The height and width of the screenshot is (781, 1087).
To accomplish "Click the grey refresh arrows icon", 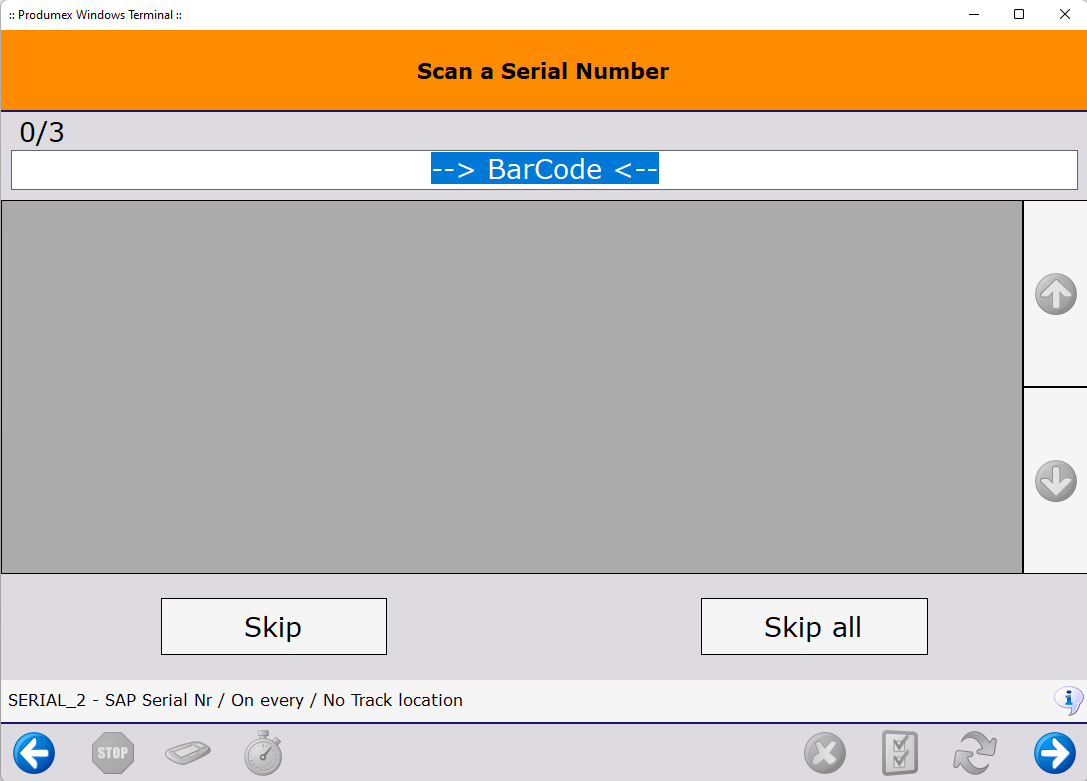I will (975, 753).
